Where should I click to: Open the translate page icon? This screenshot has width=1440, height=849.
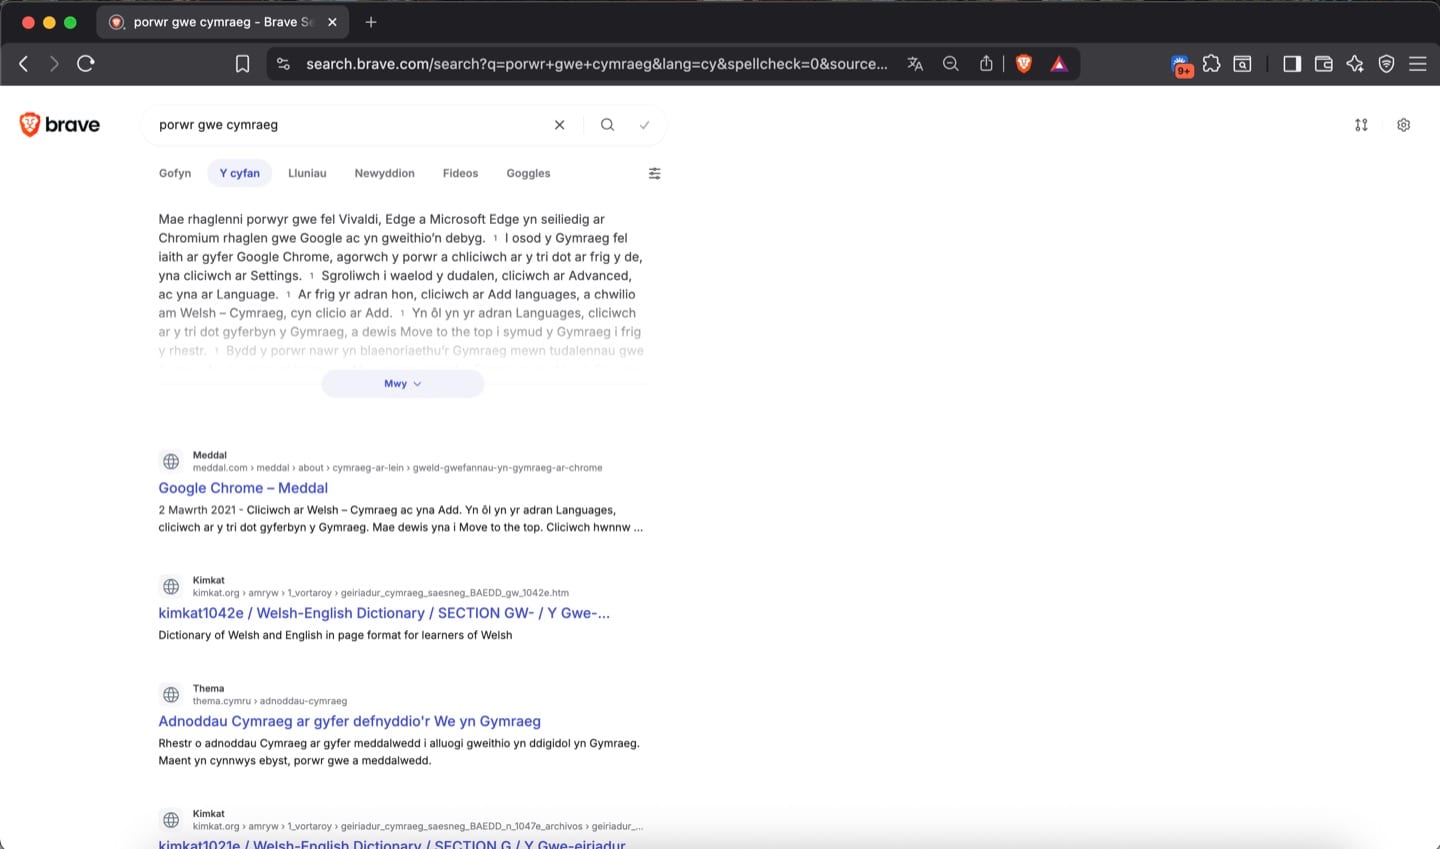915,64
